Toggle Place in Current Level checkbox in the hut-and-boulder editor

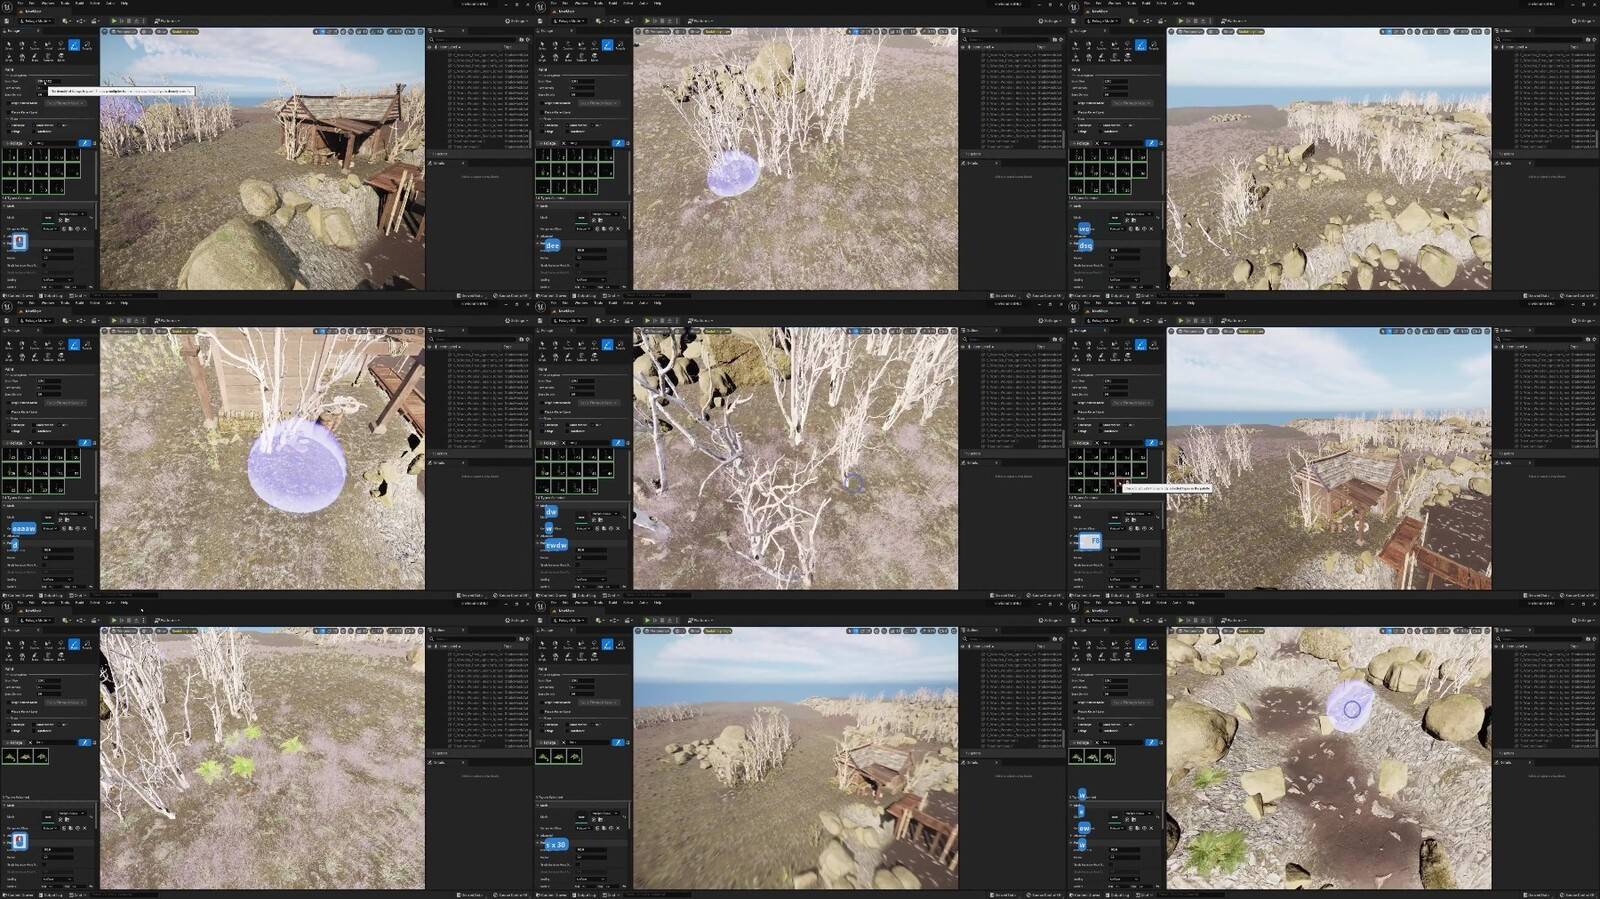pos(8,112)
